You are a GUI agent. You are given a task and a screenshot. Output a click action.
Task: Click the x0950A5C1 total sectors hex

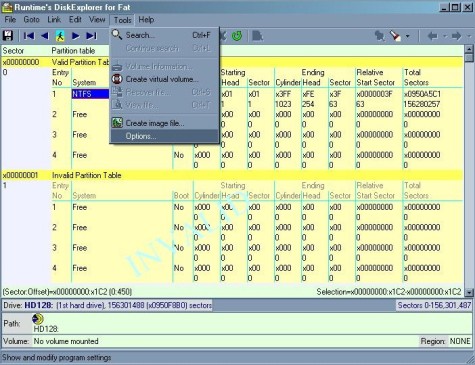tap(422, 94)
